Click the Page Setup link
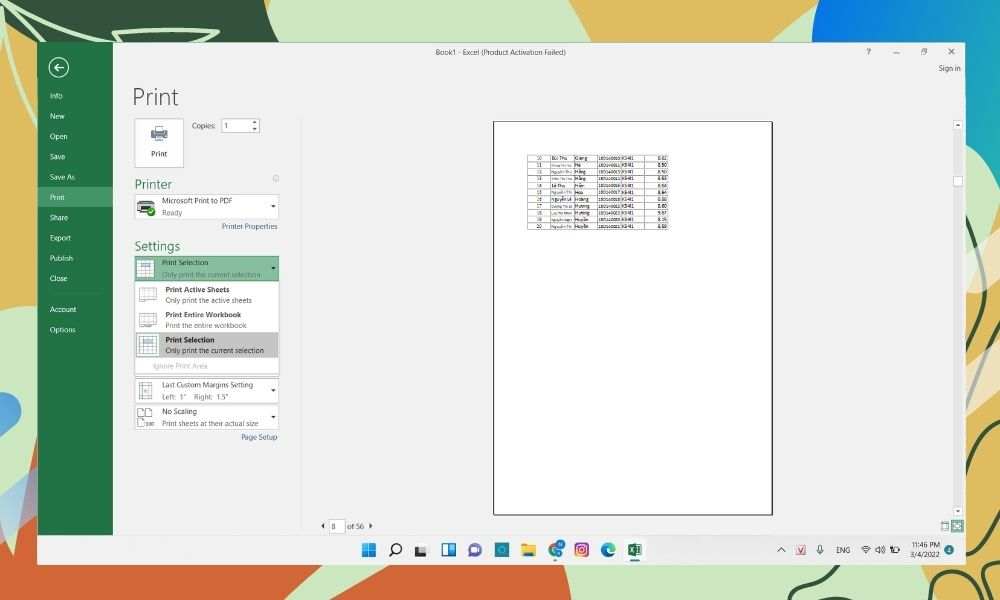1000x600 pixels. [x=258, y=438]
